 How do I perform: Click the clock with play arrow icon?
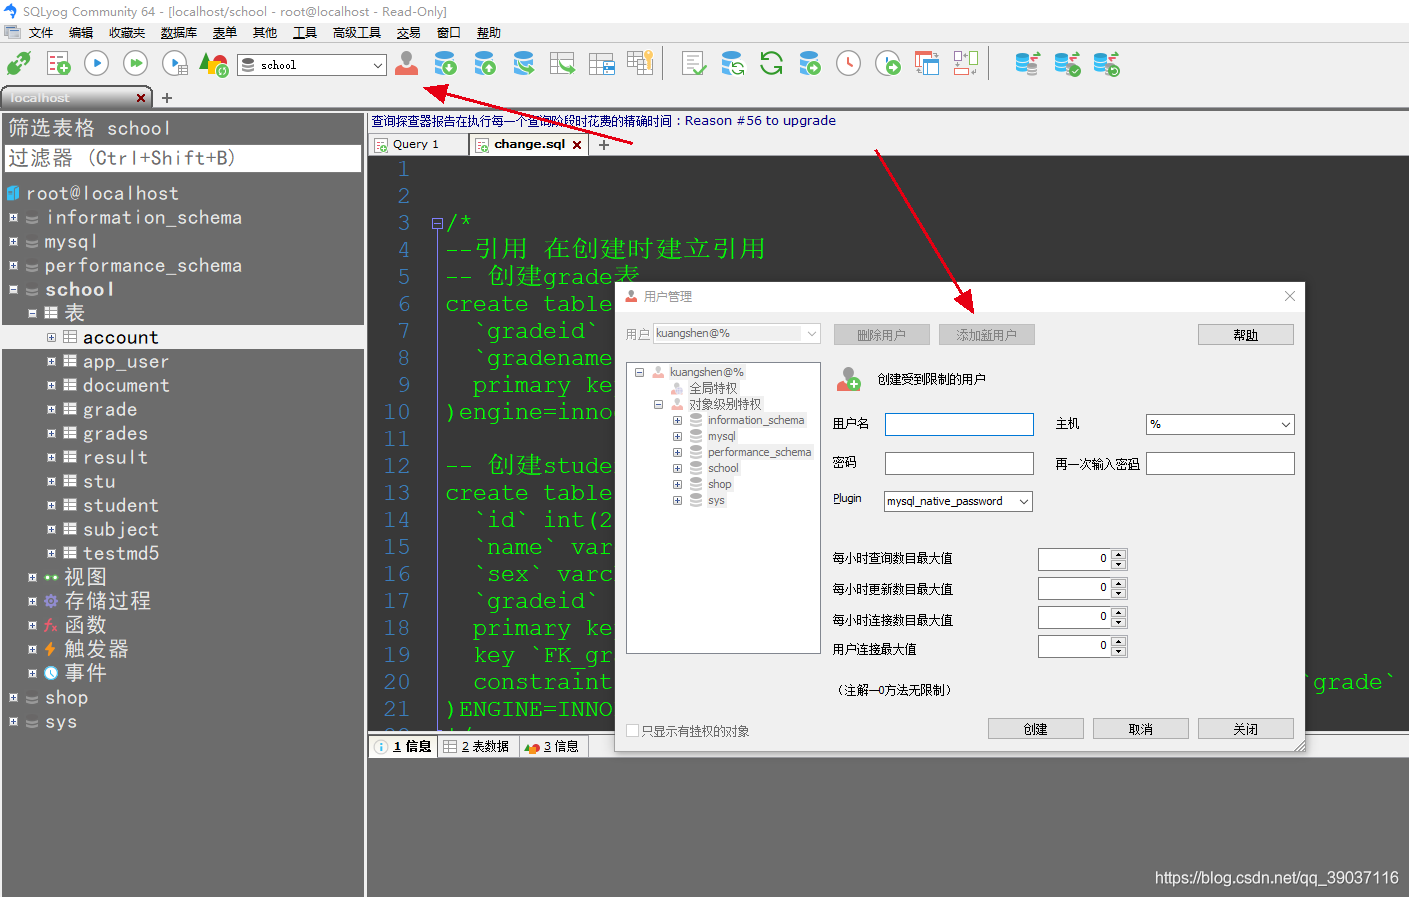coord(888,64)
